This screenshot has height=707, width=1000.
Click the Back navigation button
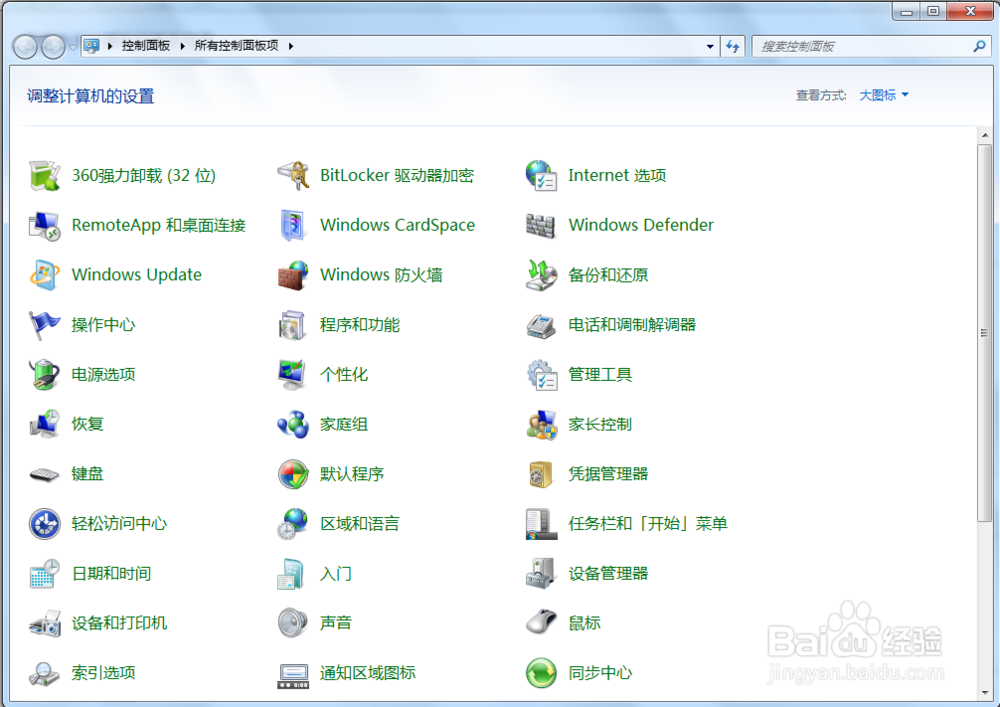pyautogui.click(x=26, y=47)
